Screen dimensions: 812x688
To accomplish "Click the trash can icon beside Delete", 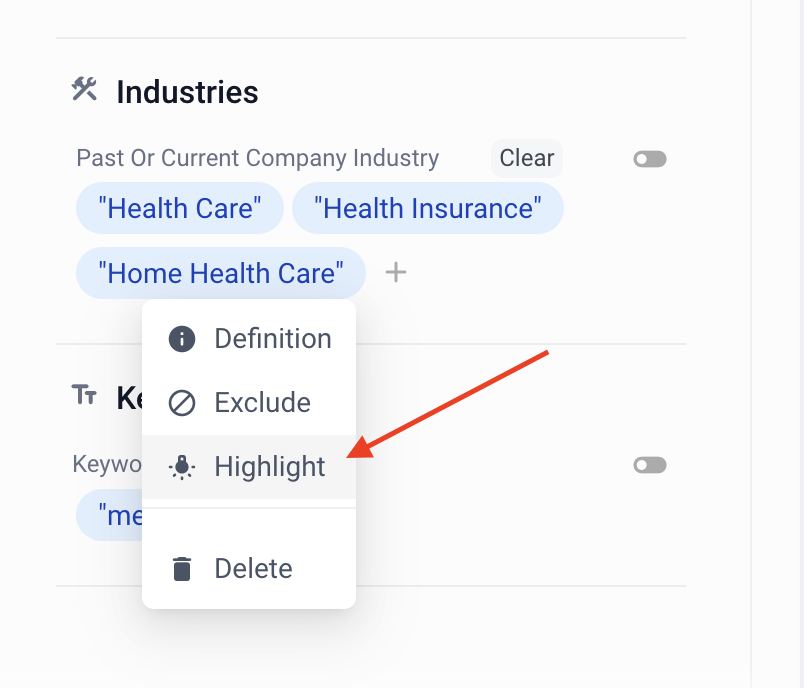I will [181, 569].
